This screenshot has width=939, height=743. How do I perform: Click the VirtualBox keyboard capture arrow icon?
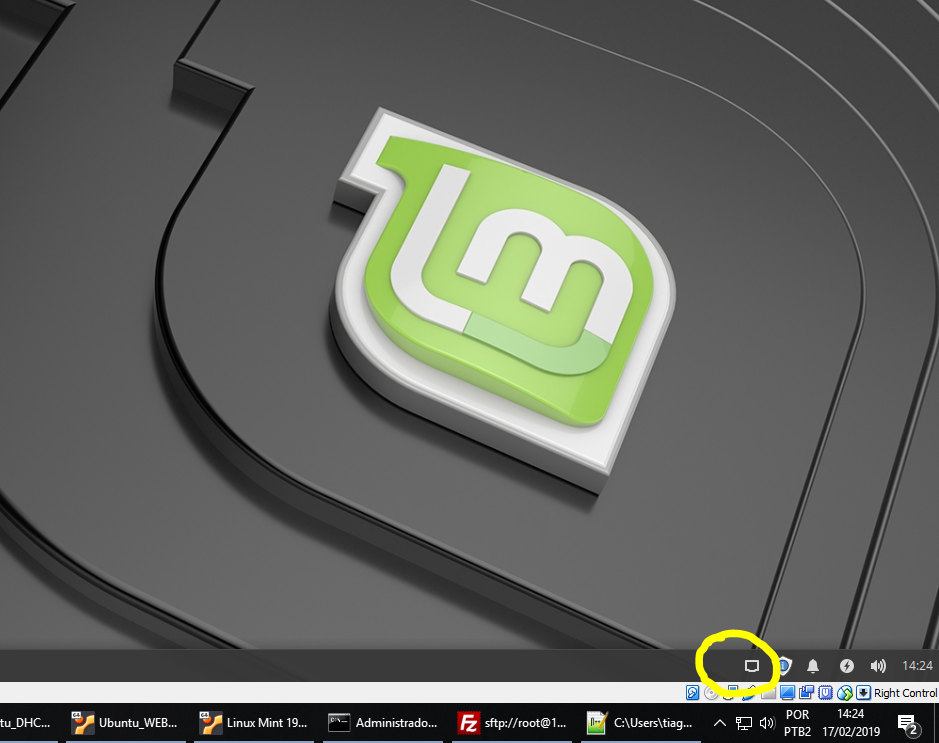[863, 693]
